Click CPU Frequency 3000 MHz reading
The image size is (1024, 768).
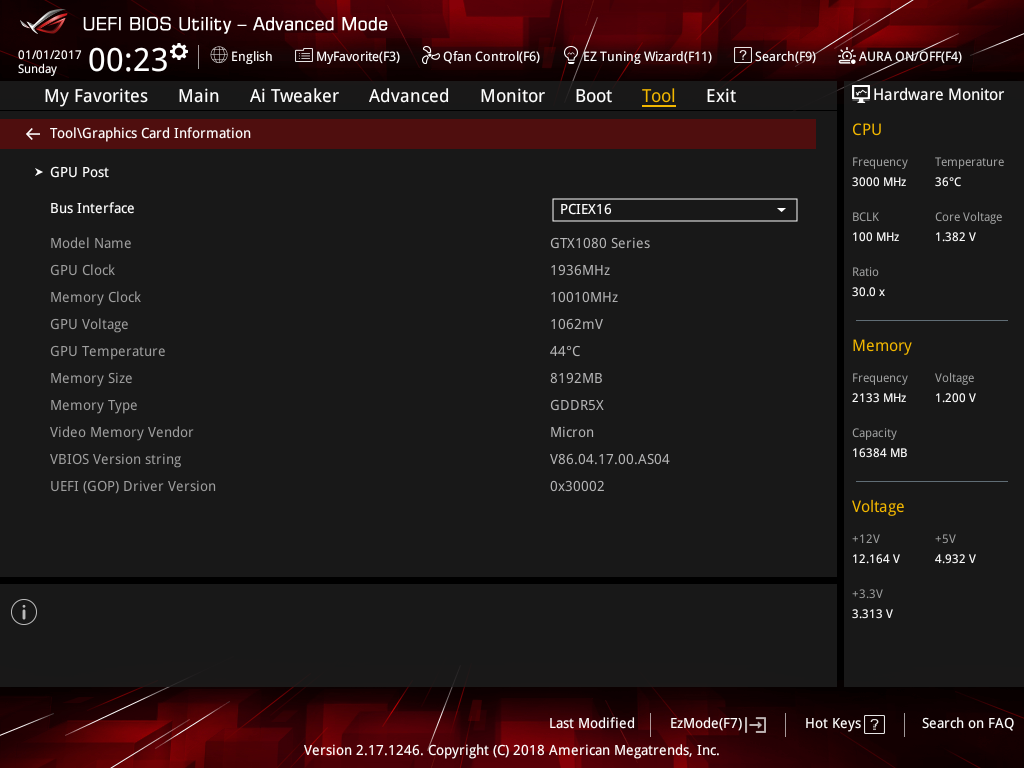click(x=879, y=182)
